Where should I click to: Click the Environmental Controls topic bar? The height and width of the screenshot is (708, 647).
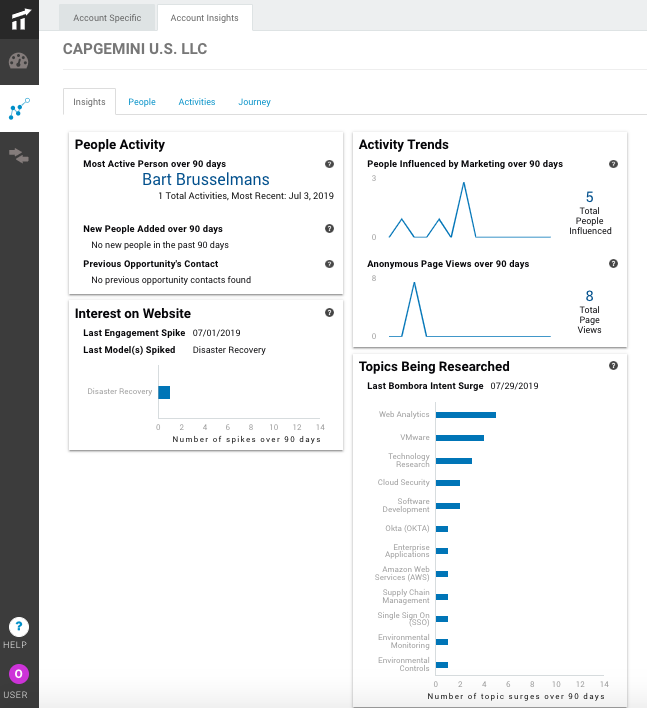point(442,665)
